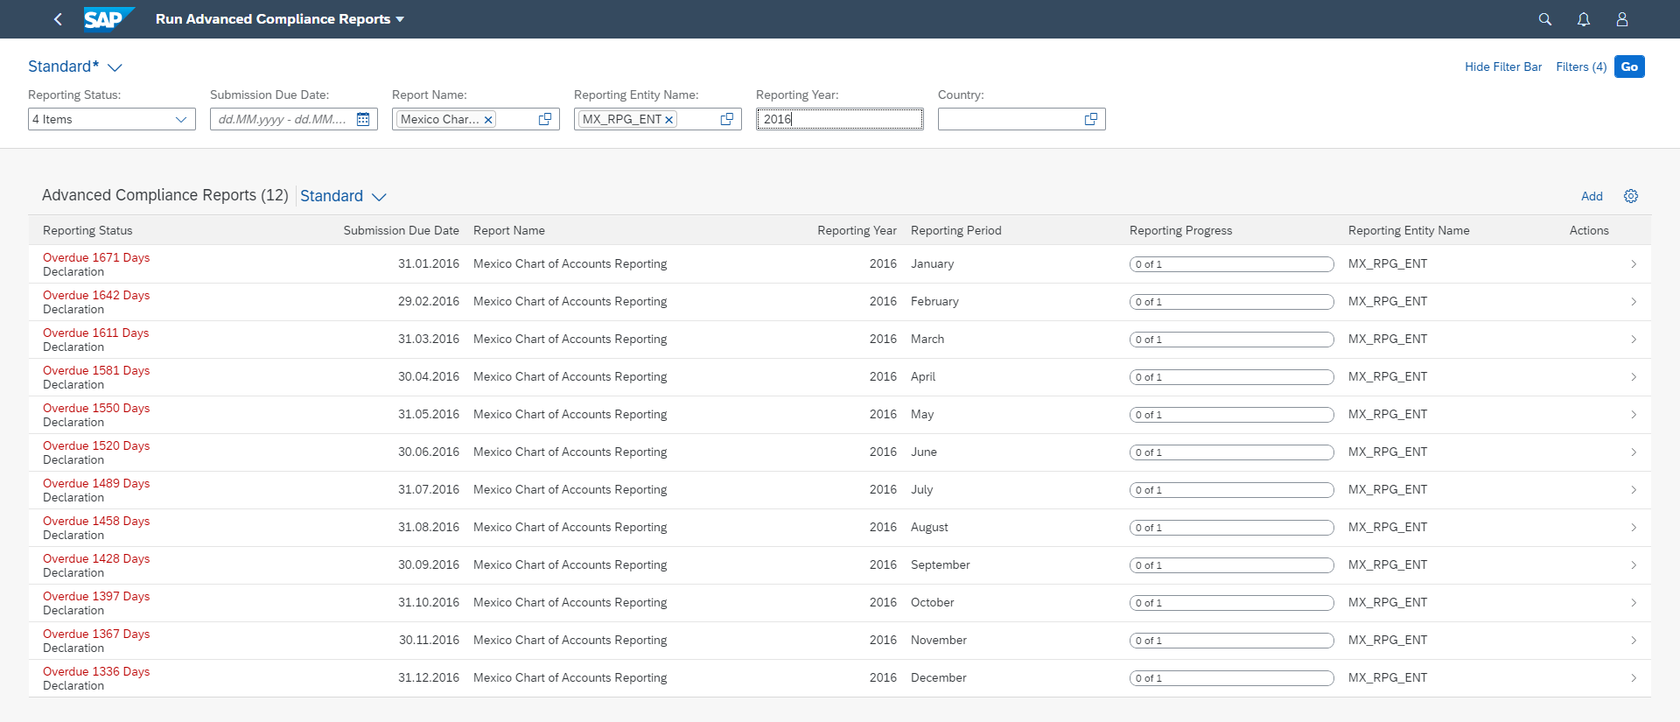Sort by Submission Due Date column header
Screen dimensions: 1680x722
401,230
